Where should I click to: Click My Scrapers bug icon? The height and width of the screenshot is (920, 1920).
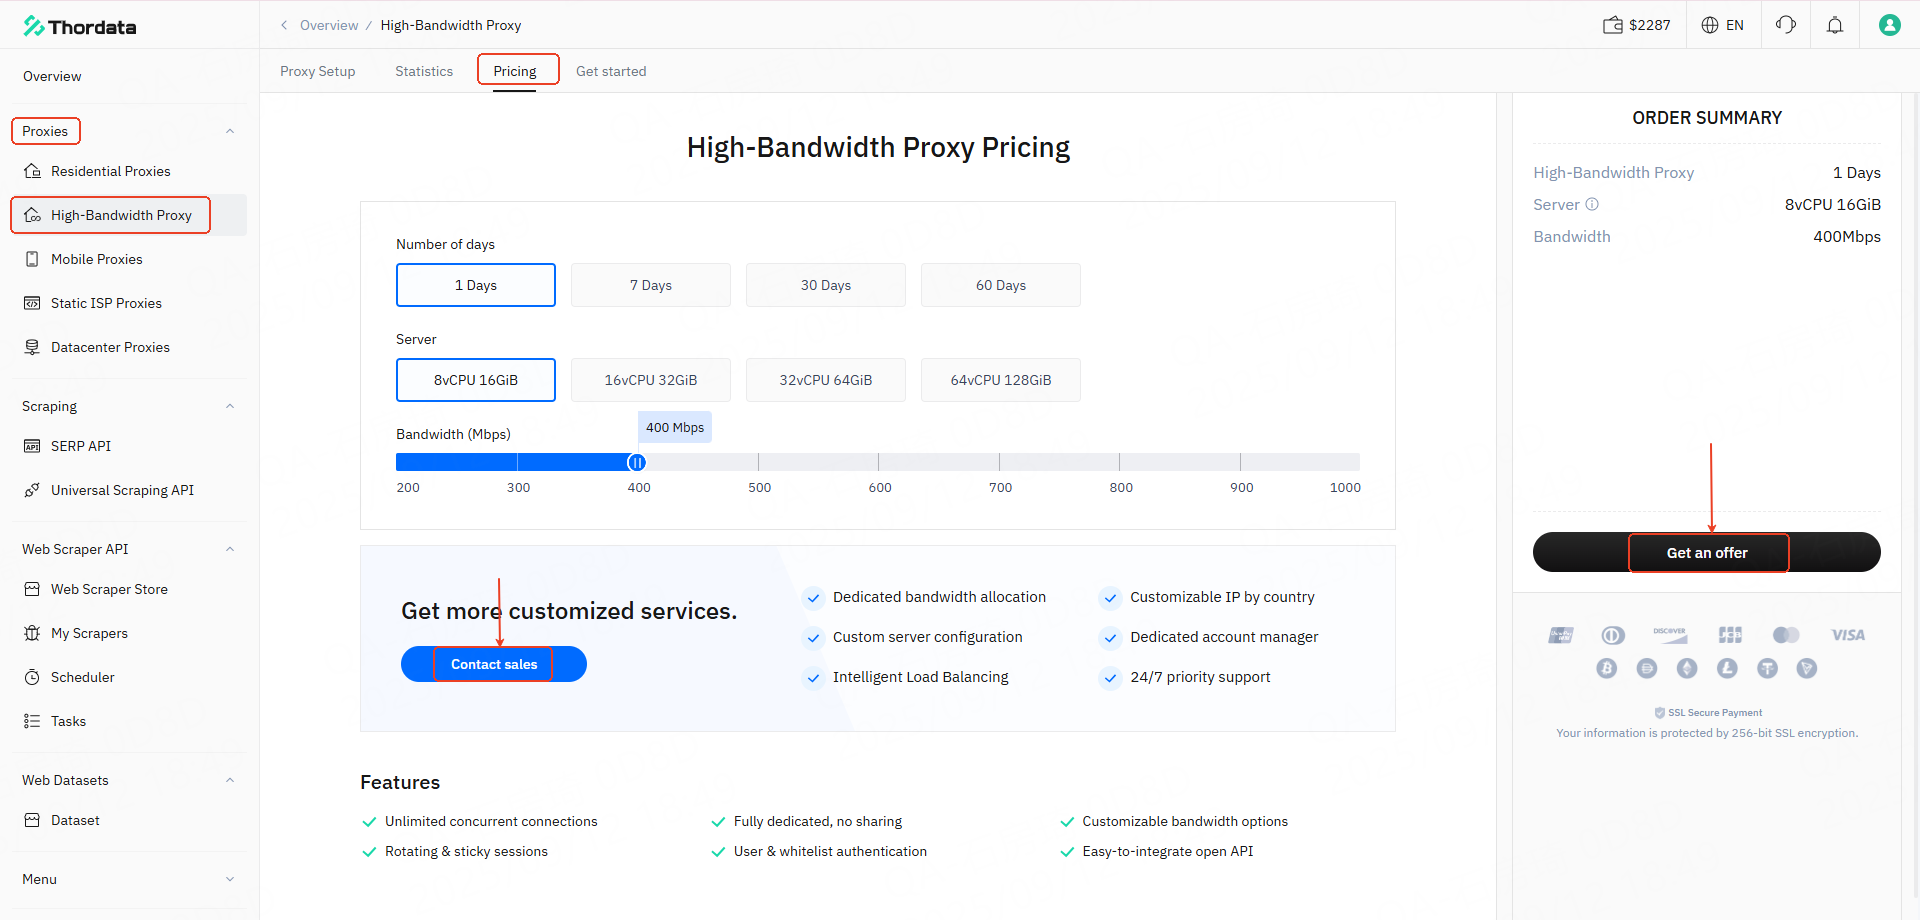33,633
